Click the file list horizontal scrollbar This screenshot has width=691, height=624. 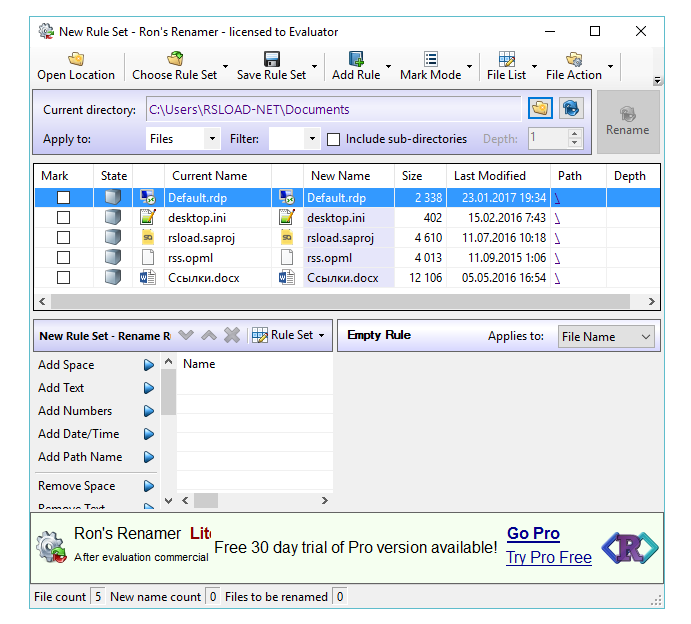(340, 301)
